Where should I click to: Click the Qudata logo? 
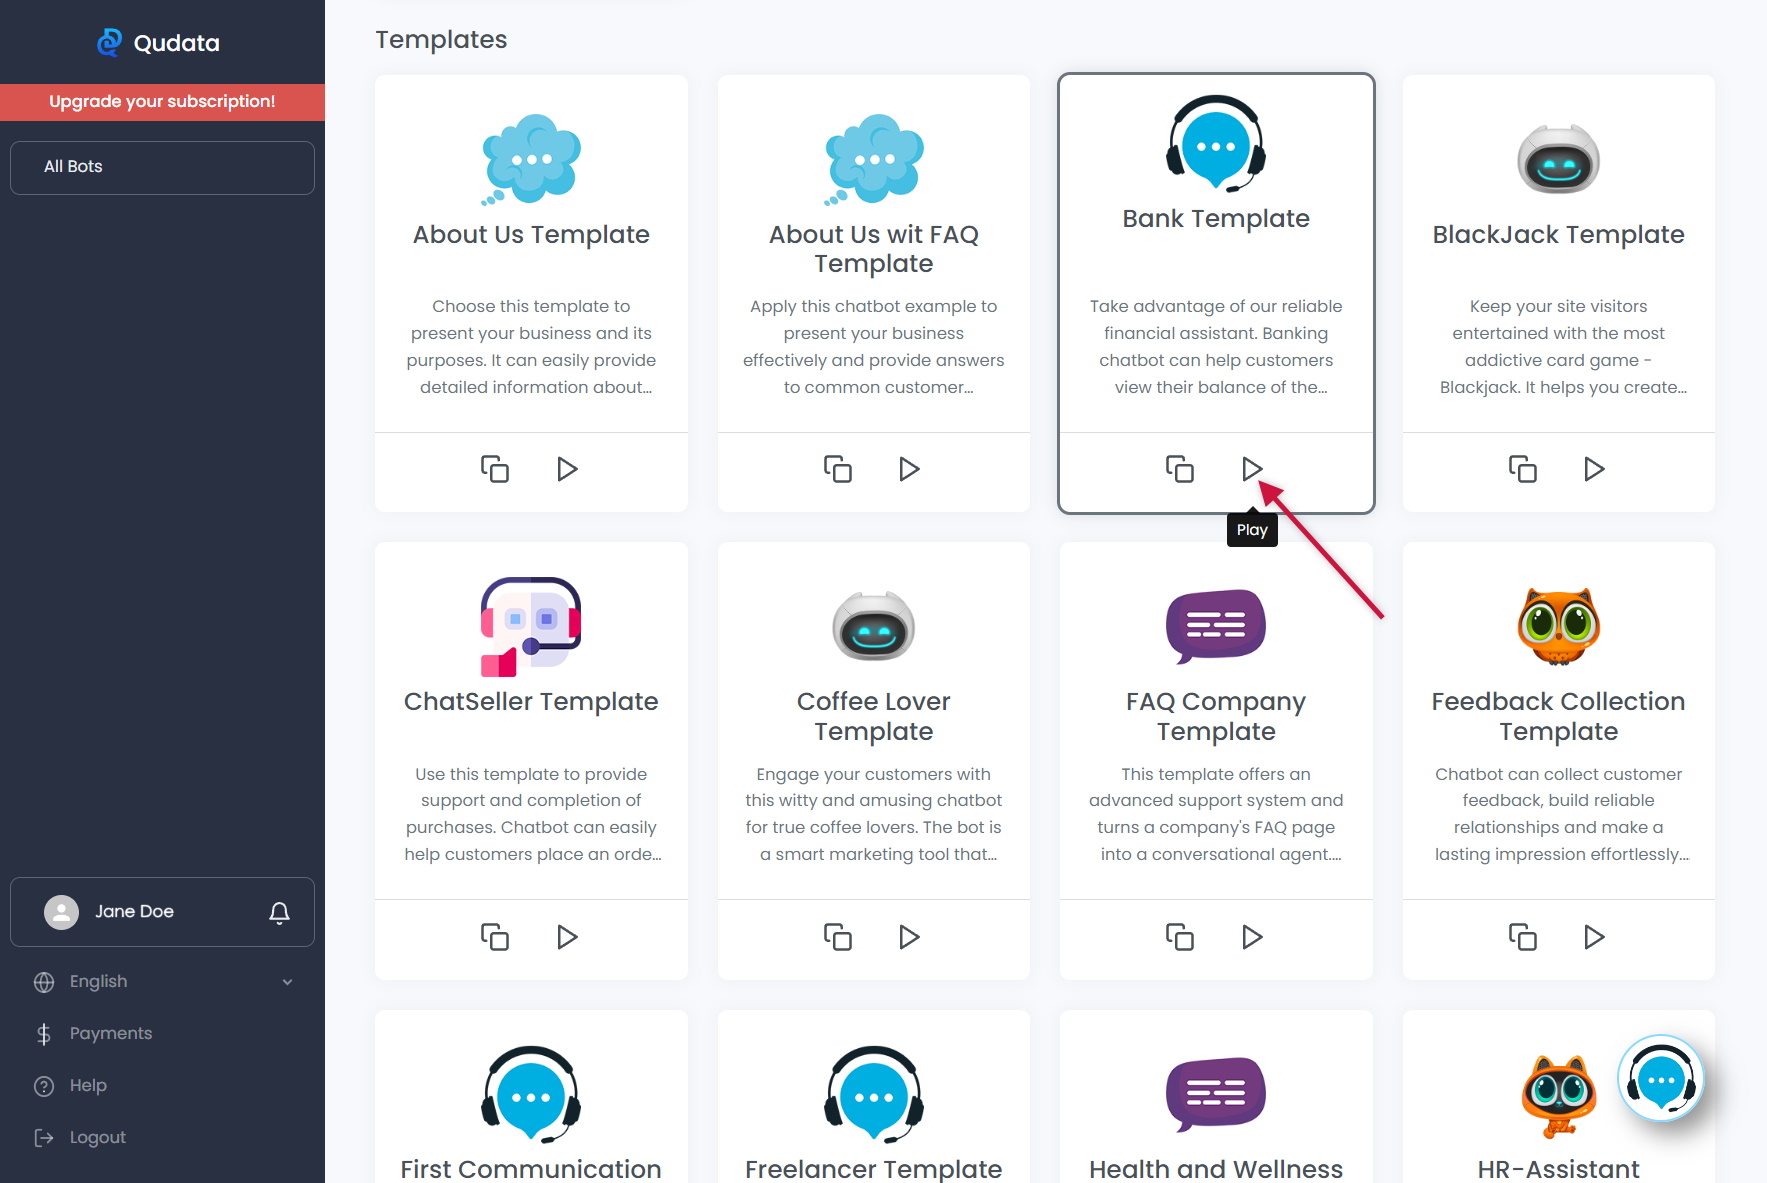160,43
